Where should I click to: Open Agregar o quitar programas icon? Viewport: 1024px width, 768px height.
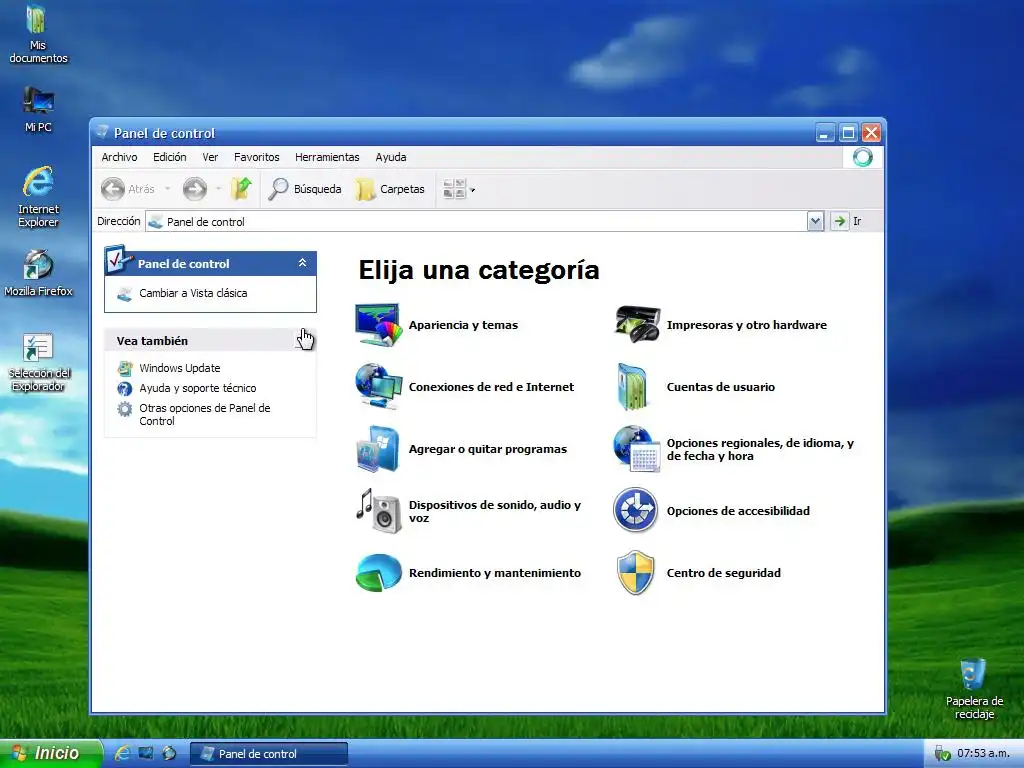coord(377,449)
